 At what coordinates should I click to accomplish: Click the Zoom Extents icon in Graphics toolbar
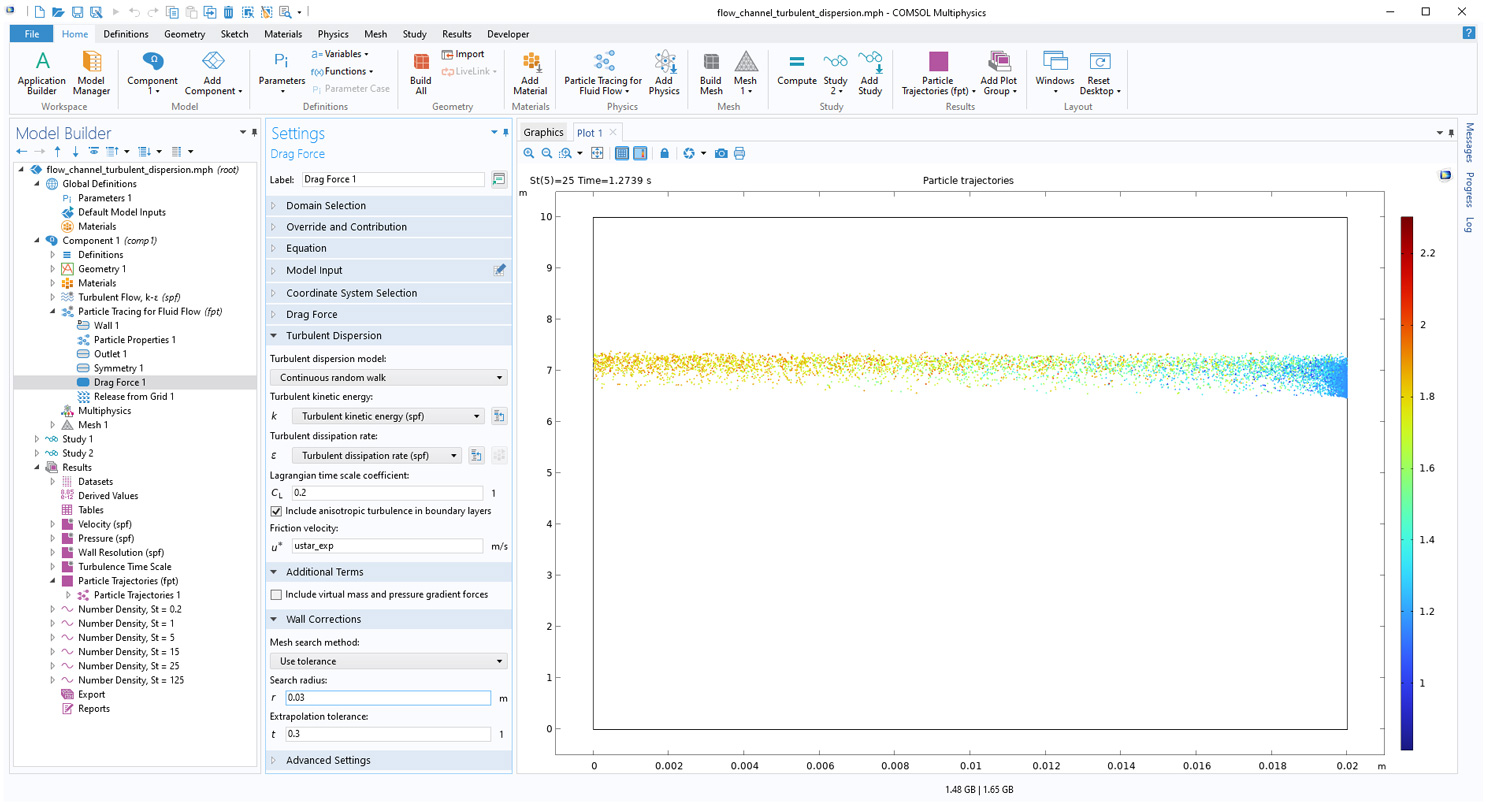[597, 153]
